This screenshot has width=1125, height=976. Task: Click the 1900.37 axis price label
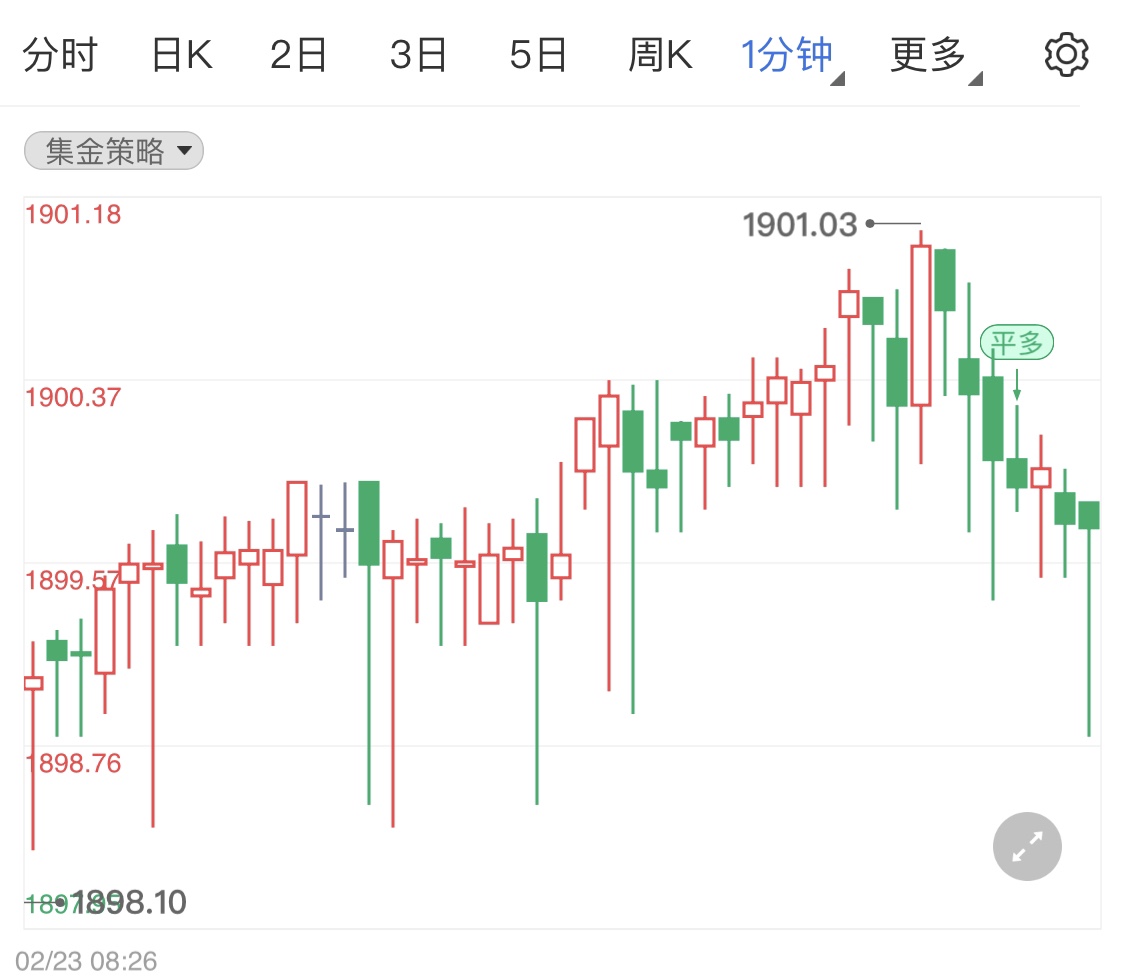click(73, 397)
